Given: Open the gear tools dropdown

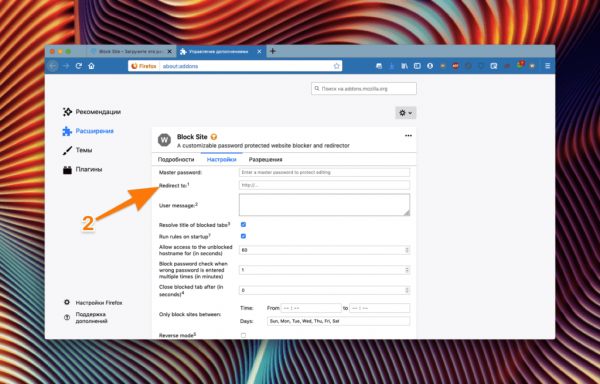Looking at the screenshot, I should 406,113.
